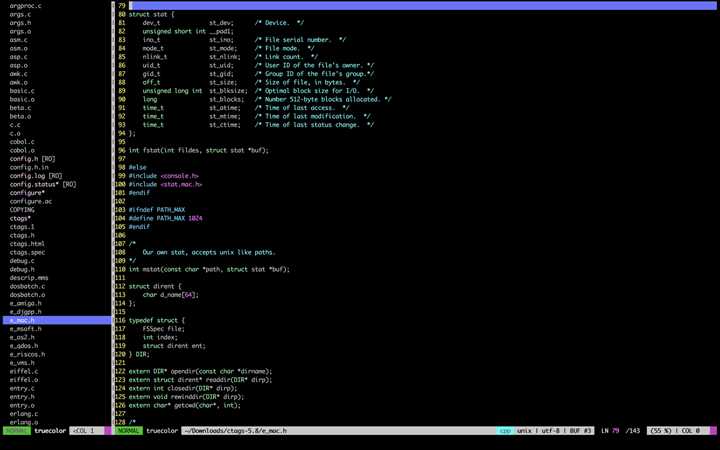The image size is (720, 450).
Task: Open dosbatch.c in the file browser
Action: (x=27, y=286)
